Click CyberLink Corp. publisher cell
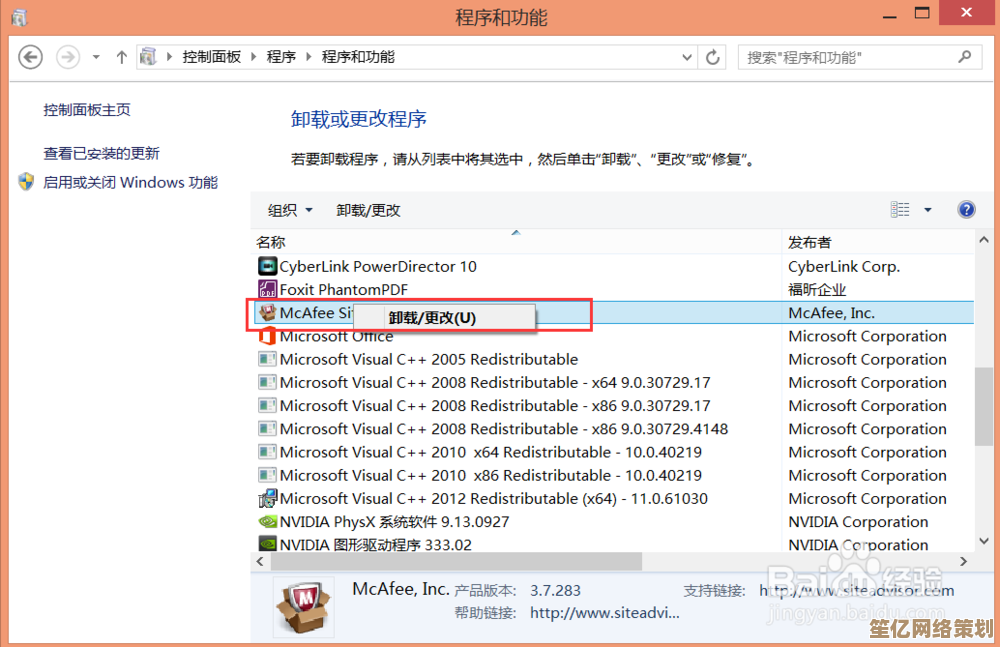The height and width of the screenshot is (647, 1000). tap(844, 266)
